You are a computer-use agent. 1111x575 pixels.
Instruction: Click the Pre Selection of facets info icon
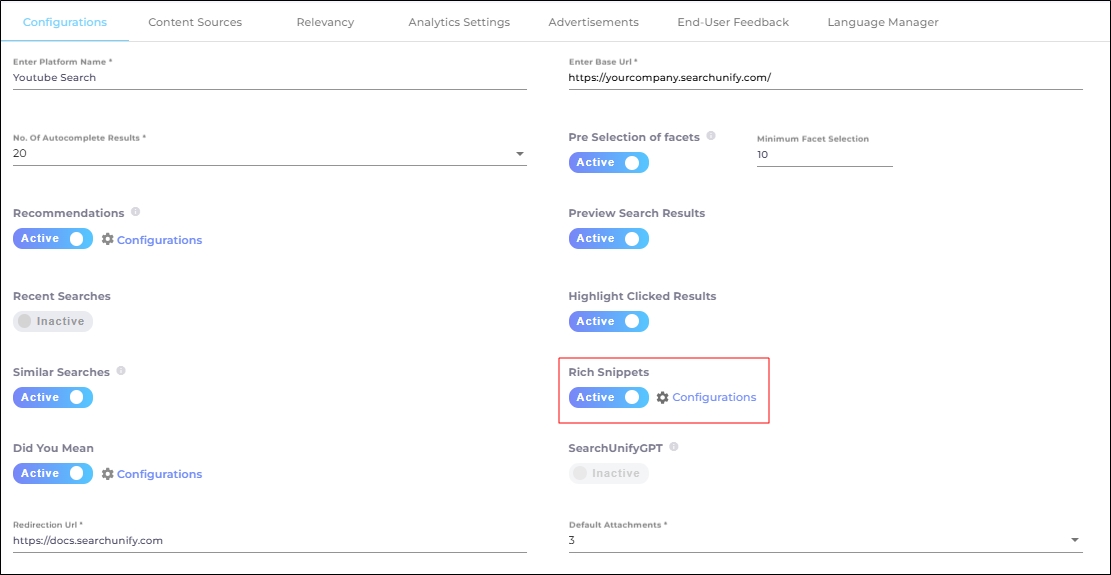point(711,136)
